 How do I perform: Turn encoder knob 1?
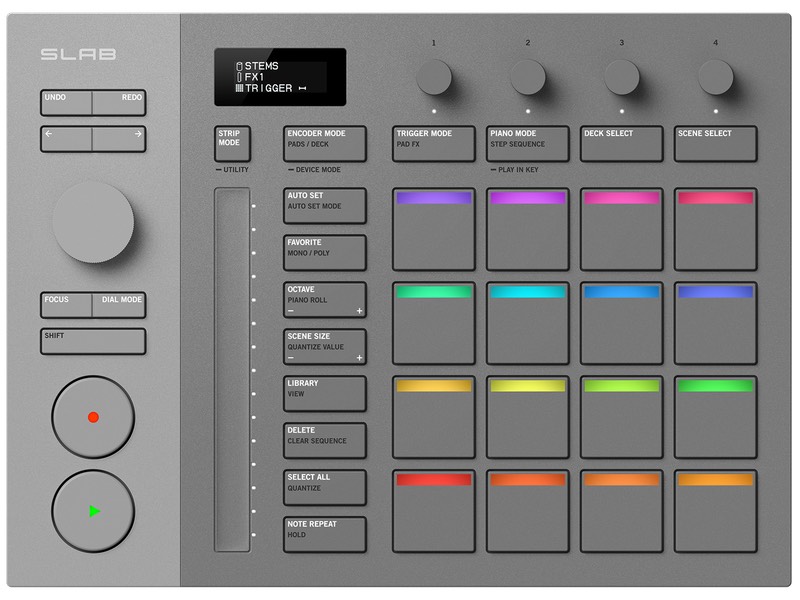click(x=432, y=78)
